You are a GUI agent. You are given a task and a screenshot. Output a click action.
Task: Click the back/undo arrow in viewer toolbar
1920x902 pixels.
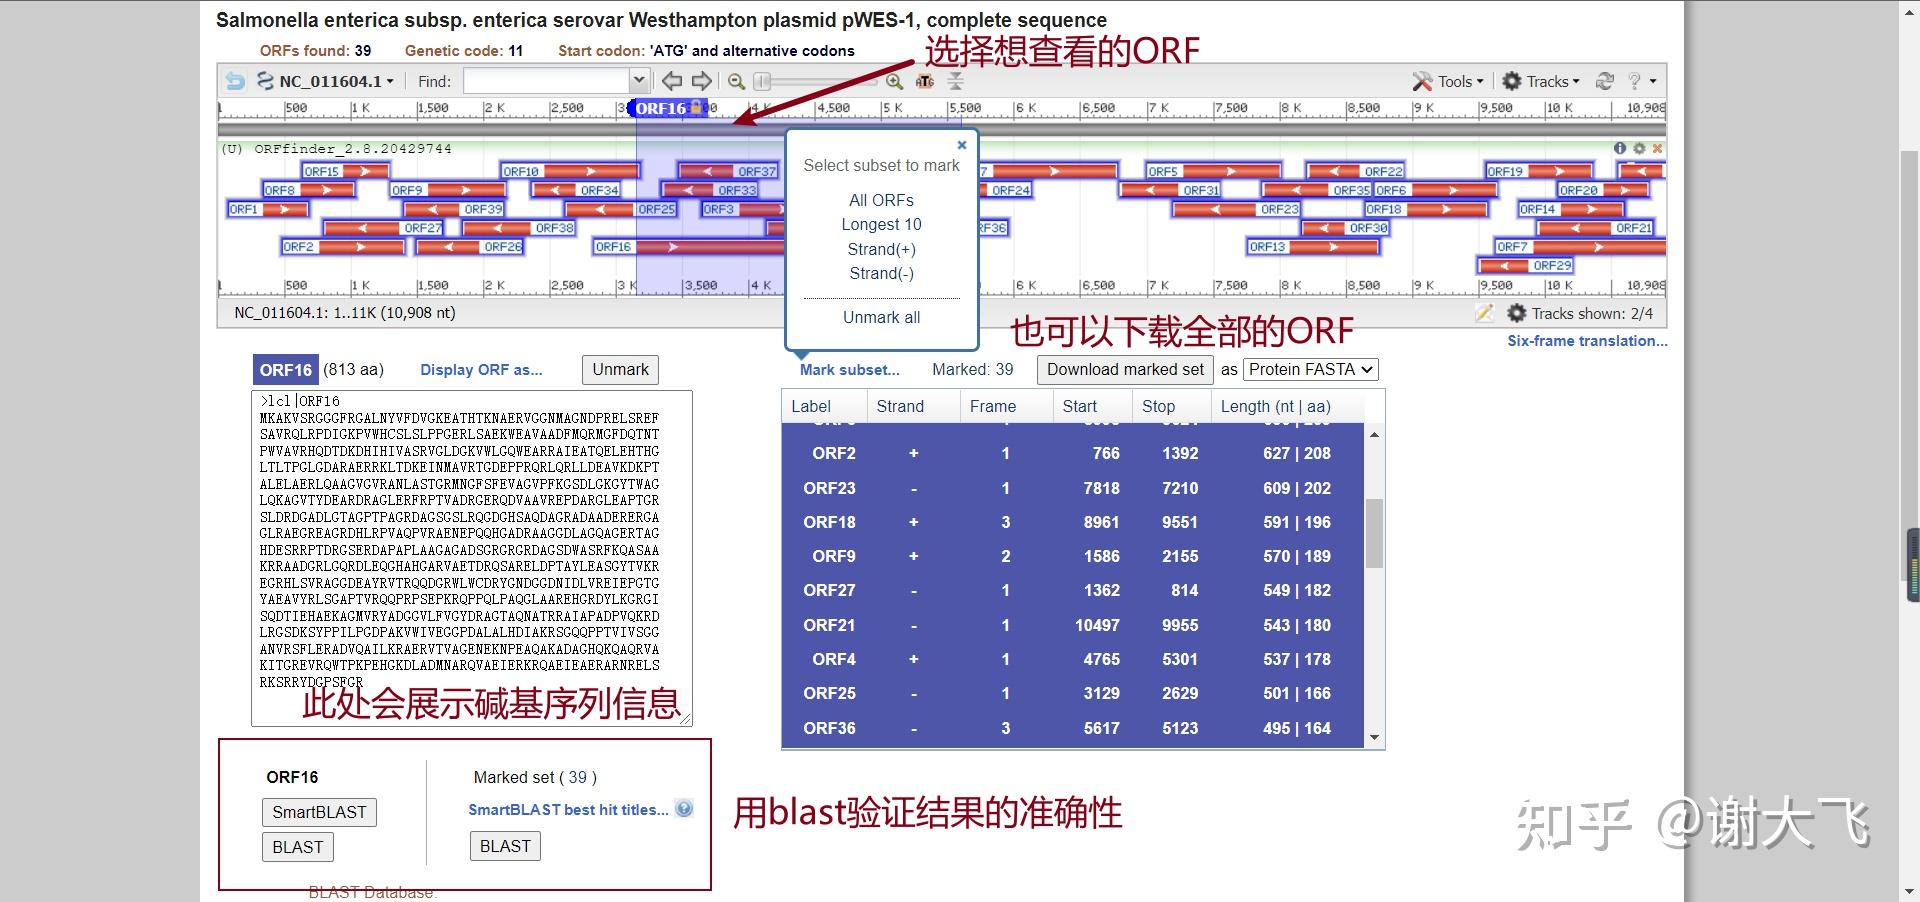[x=235, y=81]
